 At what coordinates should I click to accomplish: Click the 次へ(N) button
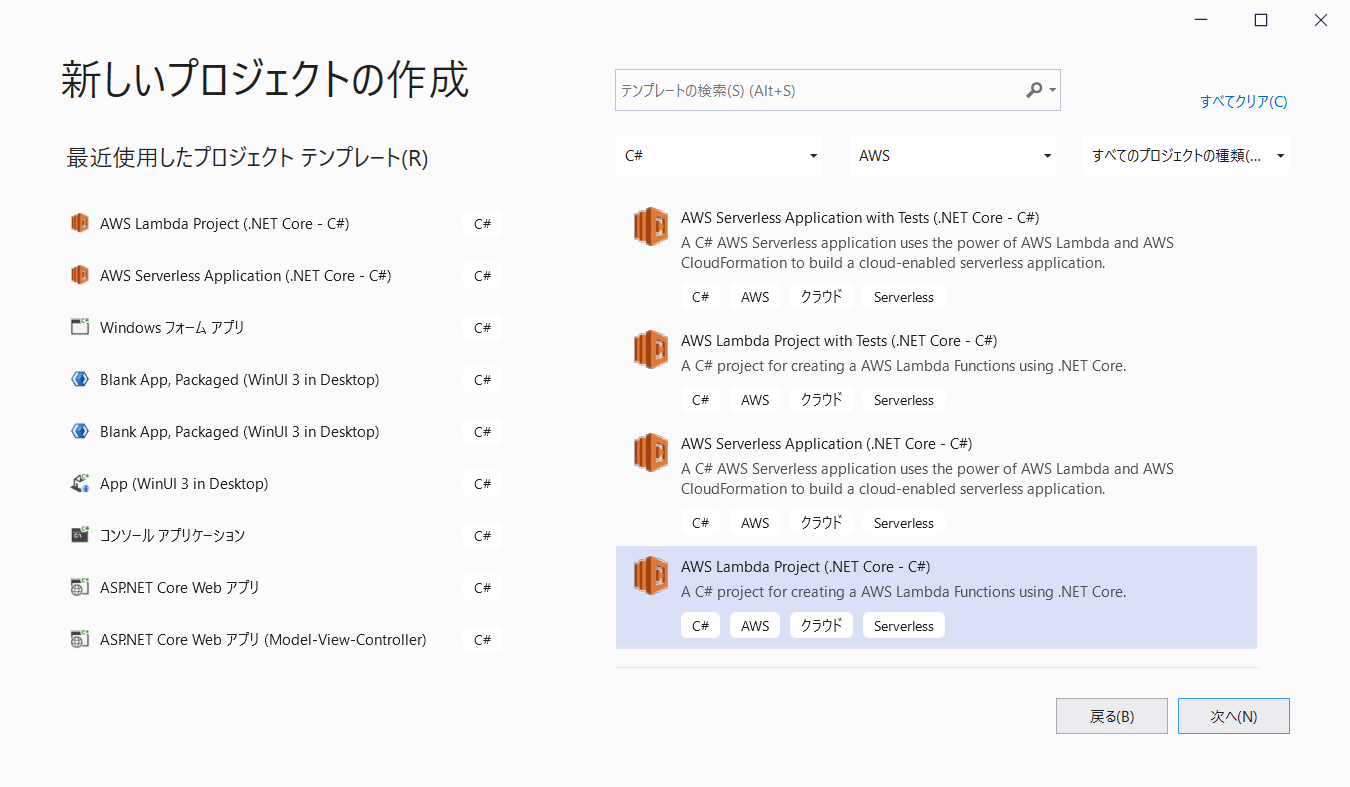click(1234, 716)
